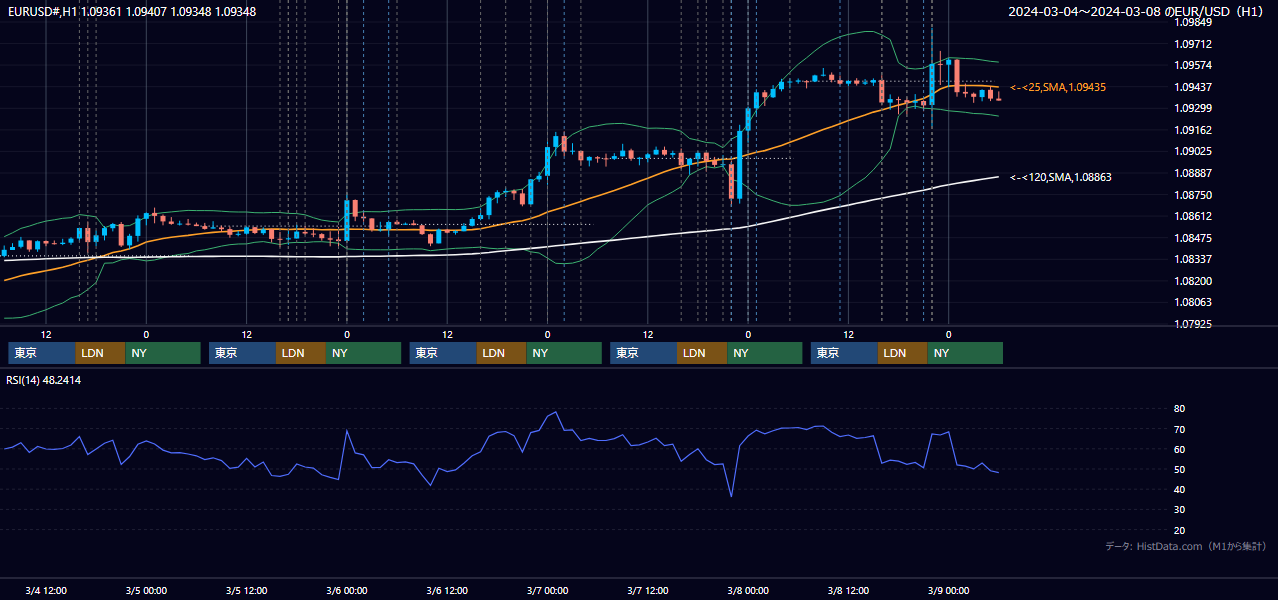Image resolution: width=1278 pixels, height=600 pixels.
Task: Pick the 1.08475 price label
Action: [1194, 238]
